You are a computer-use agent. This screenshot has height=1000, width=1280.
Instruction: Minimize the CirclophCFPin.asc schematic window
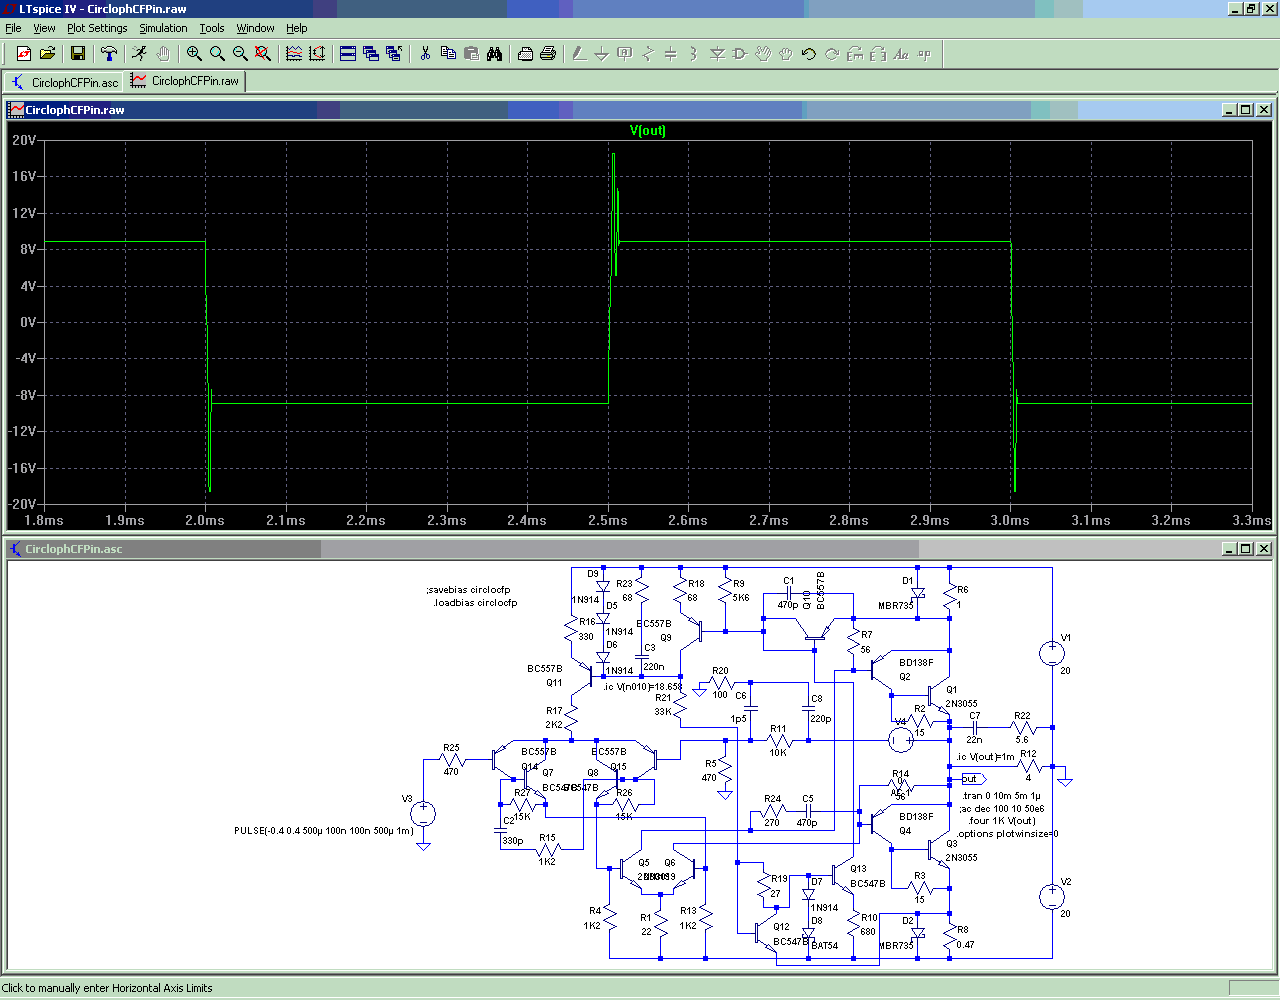tap(1229, 549)
